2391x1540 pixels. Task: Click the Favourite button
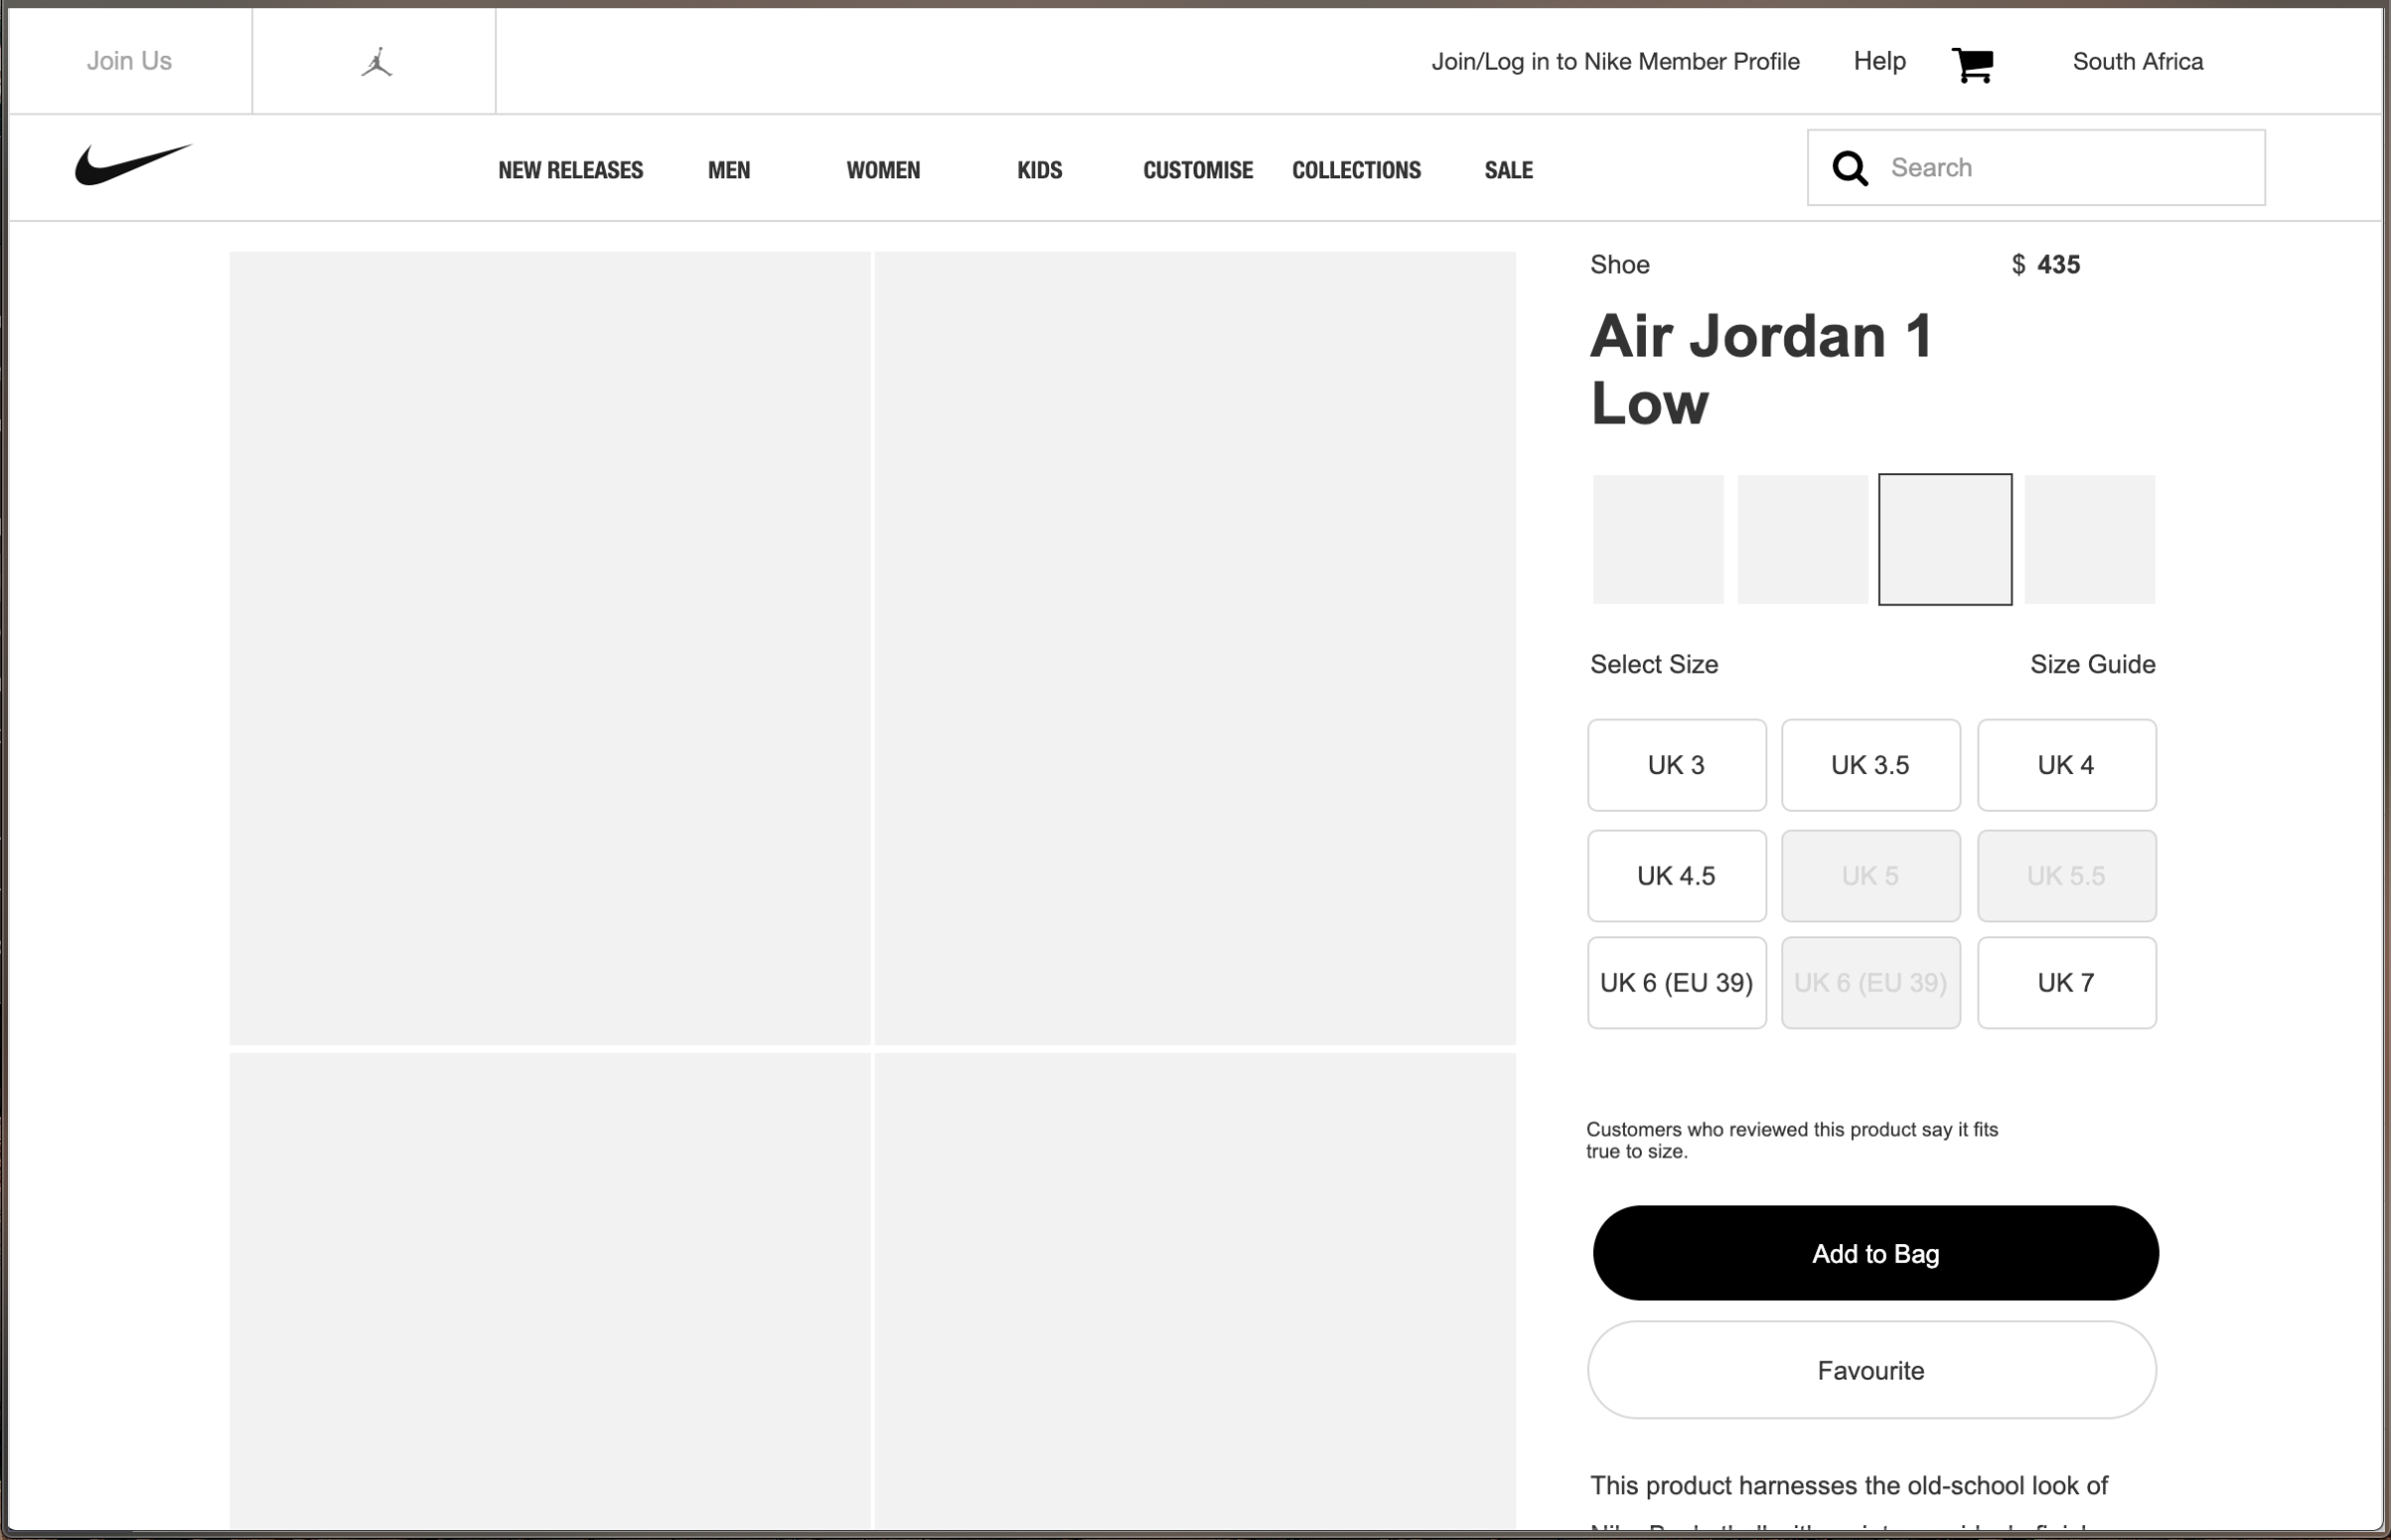(1871, 1370)
